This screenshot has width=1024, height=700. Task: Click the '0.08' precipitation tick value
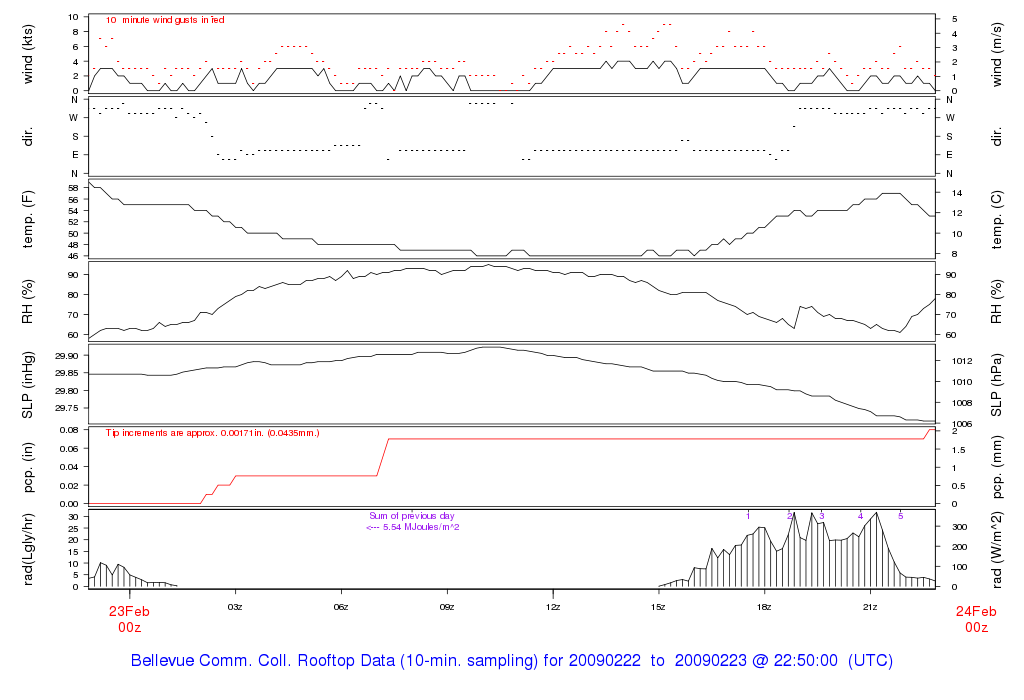tap(69, 430)
